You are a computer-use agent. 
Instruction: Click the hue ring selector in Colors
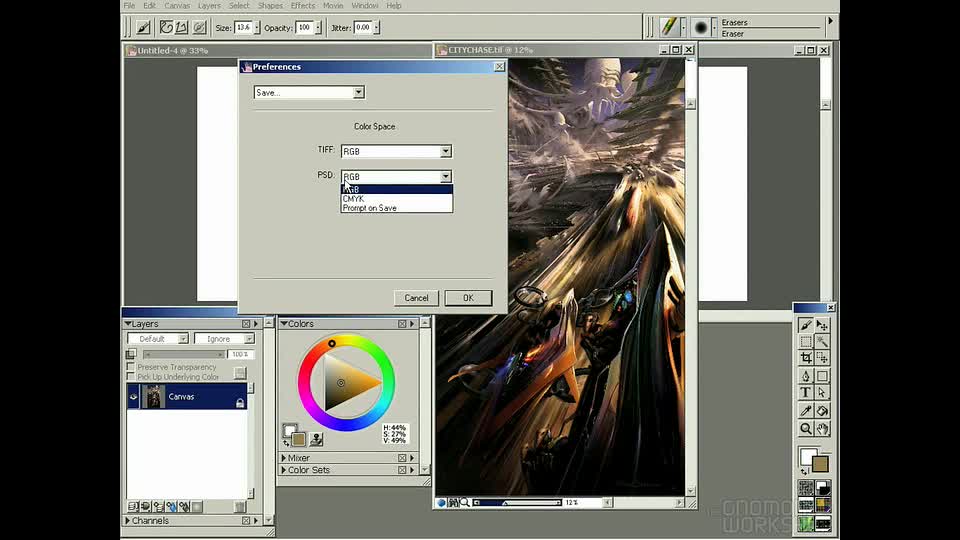[x=331, y=343]
